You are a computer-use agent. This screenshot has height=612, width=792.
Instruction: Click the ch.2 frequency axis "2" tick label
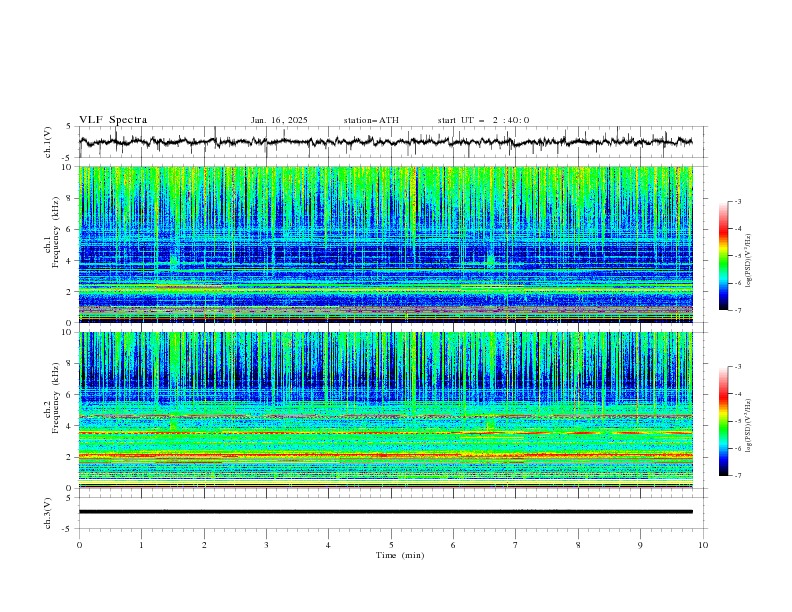coord(71,457)
